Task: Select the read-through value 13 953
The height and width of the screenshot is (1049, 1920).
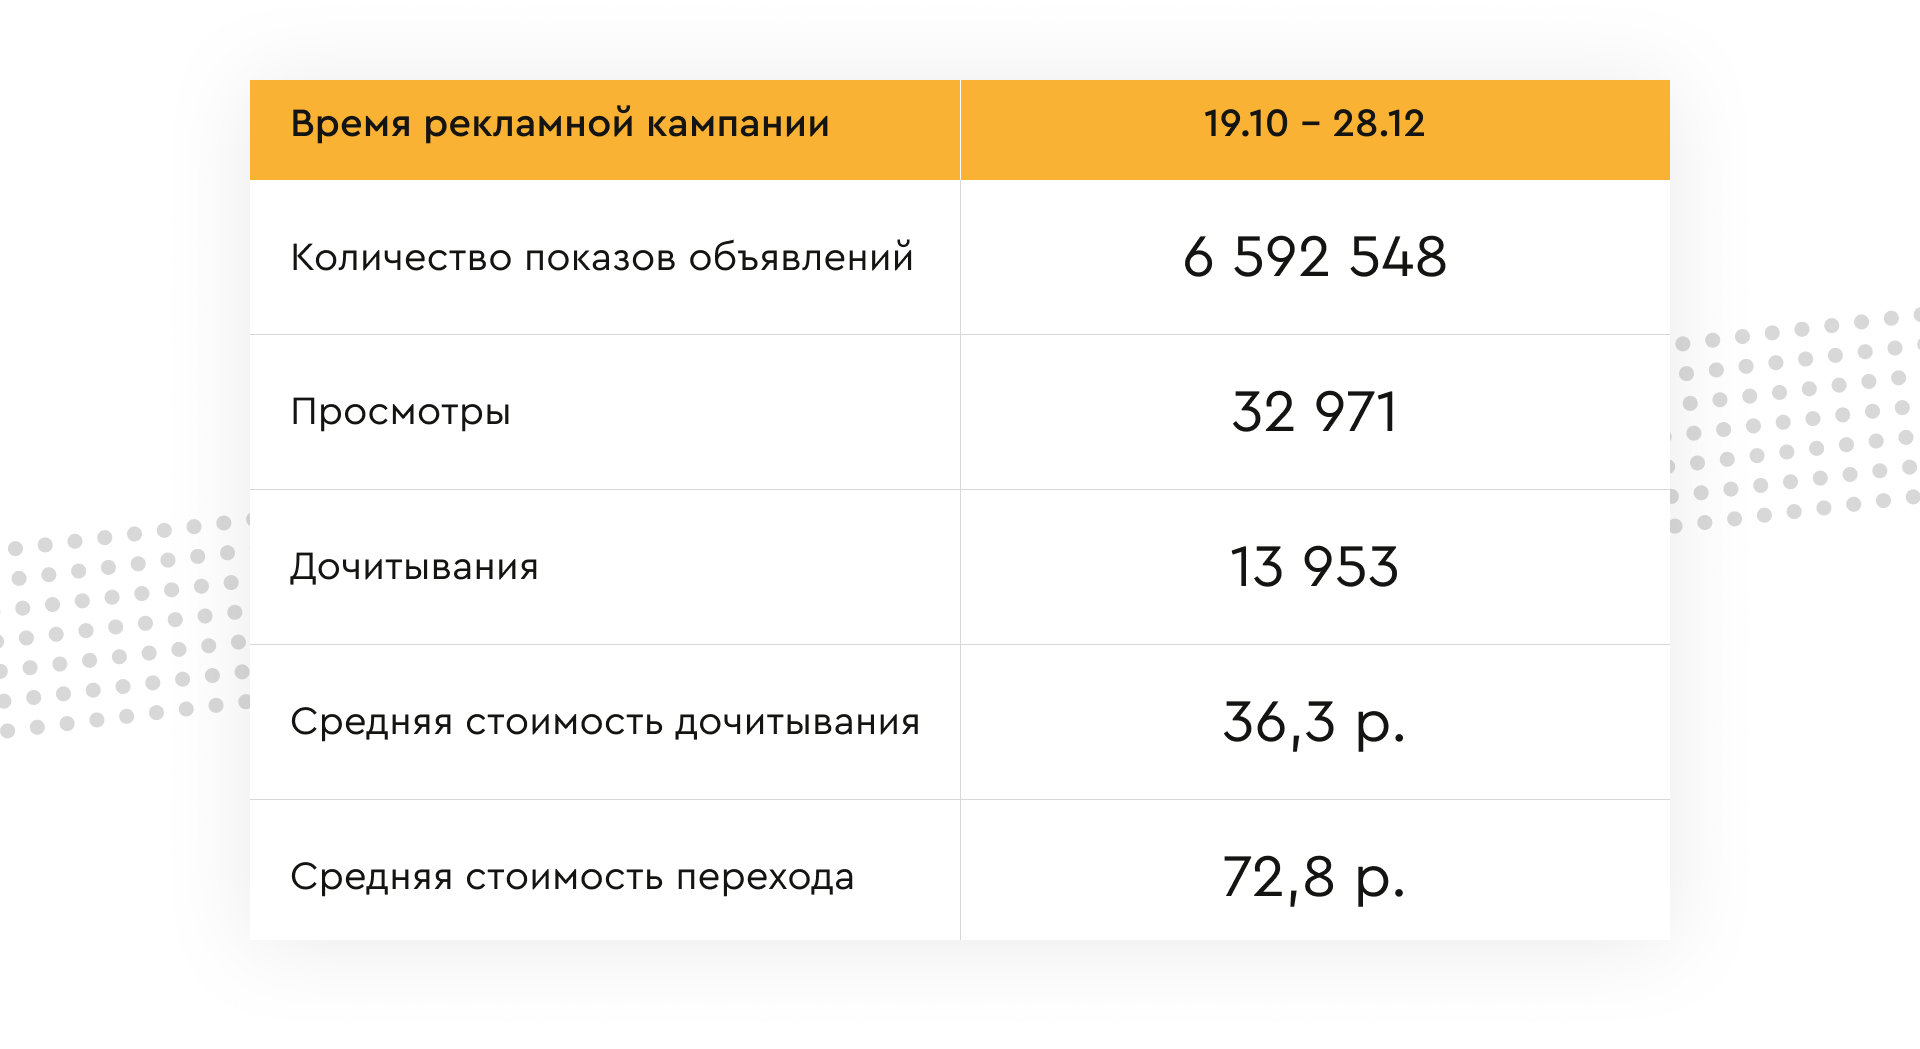Action: pos(1314,567)
